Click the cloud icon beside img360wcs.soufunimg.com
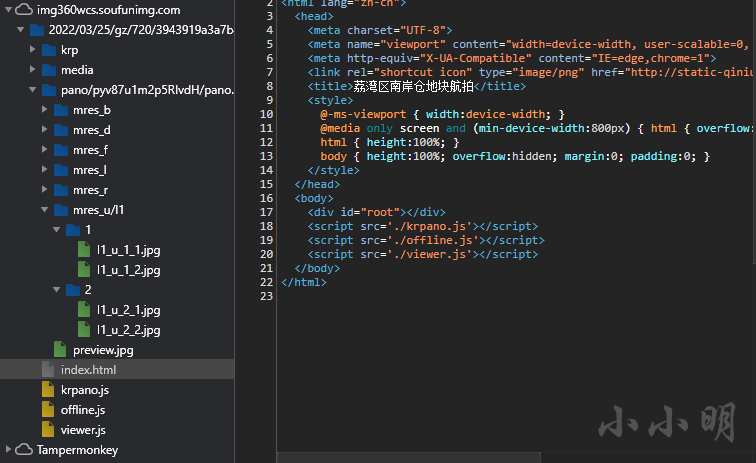756x463 pixels. click(x=24, y=10)
